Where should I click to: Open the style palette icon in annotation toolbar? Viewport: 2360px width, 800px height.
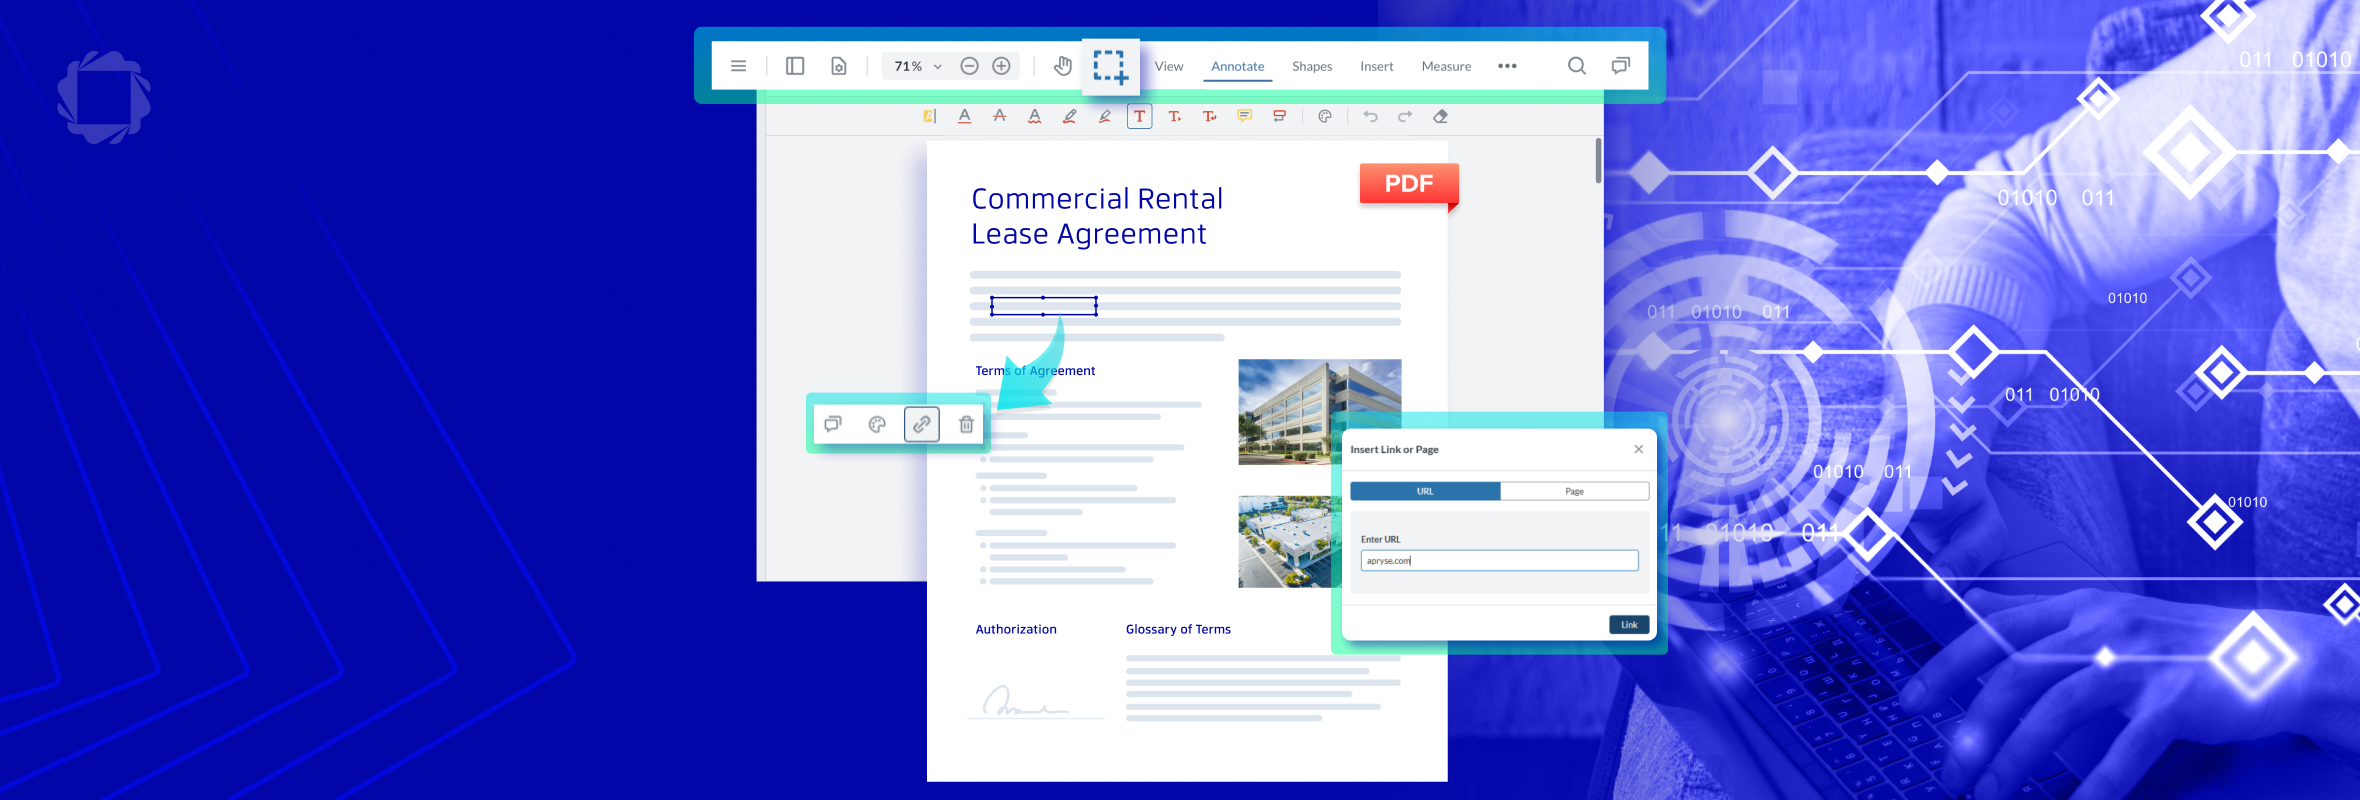pyautogui.click(x=1324, y=116)
